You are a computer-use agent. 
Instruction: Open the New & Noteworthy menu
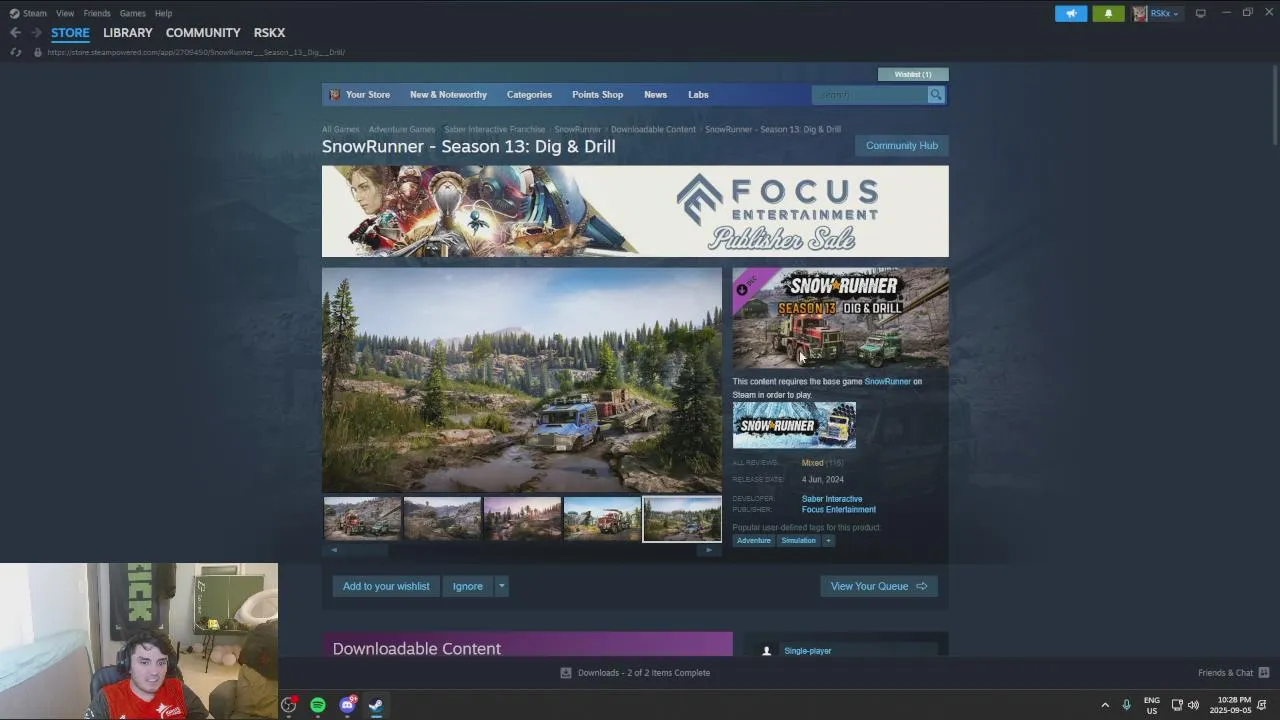pyautogui.click(x=448, y=95)
